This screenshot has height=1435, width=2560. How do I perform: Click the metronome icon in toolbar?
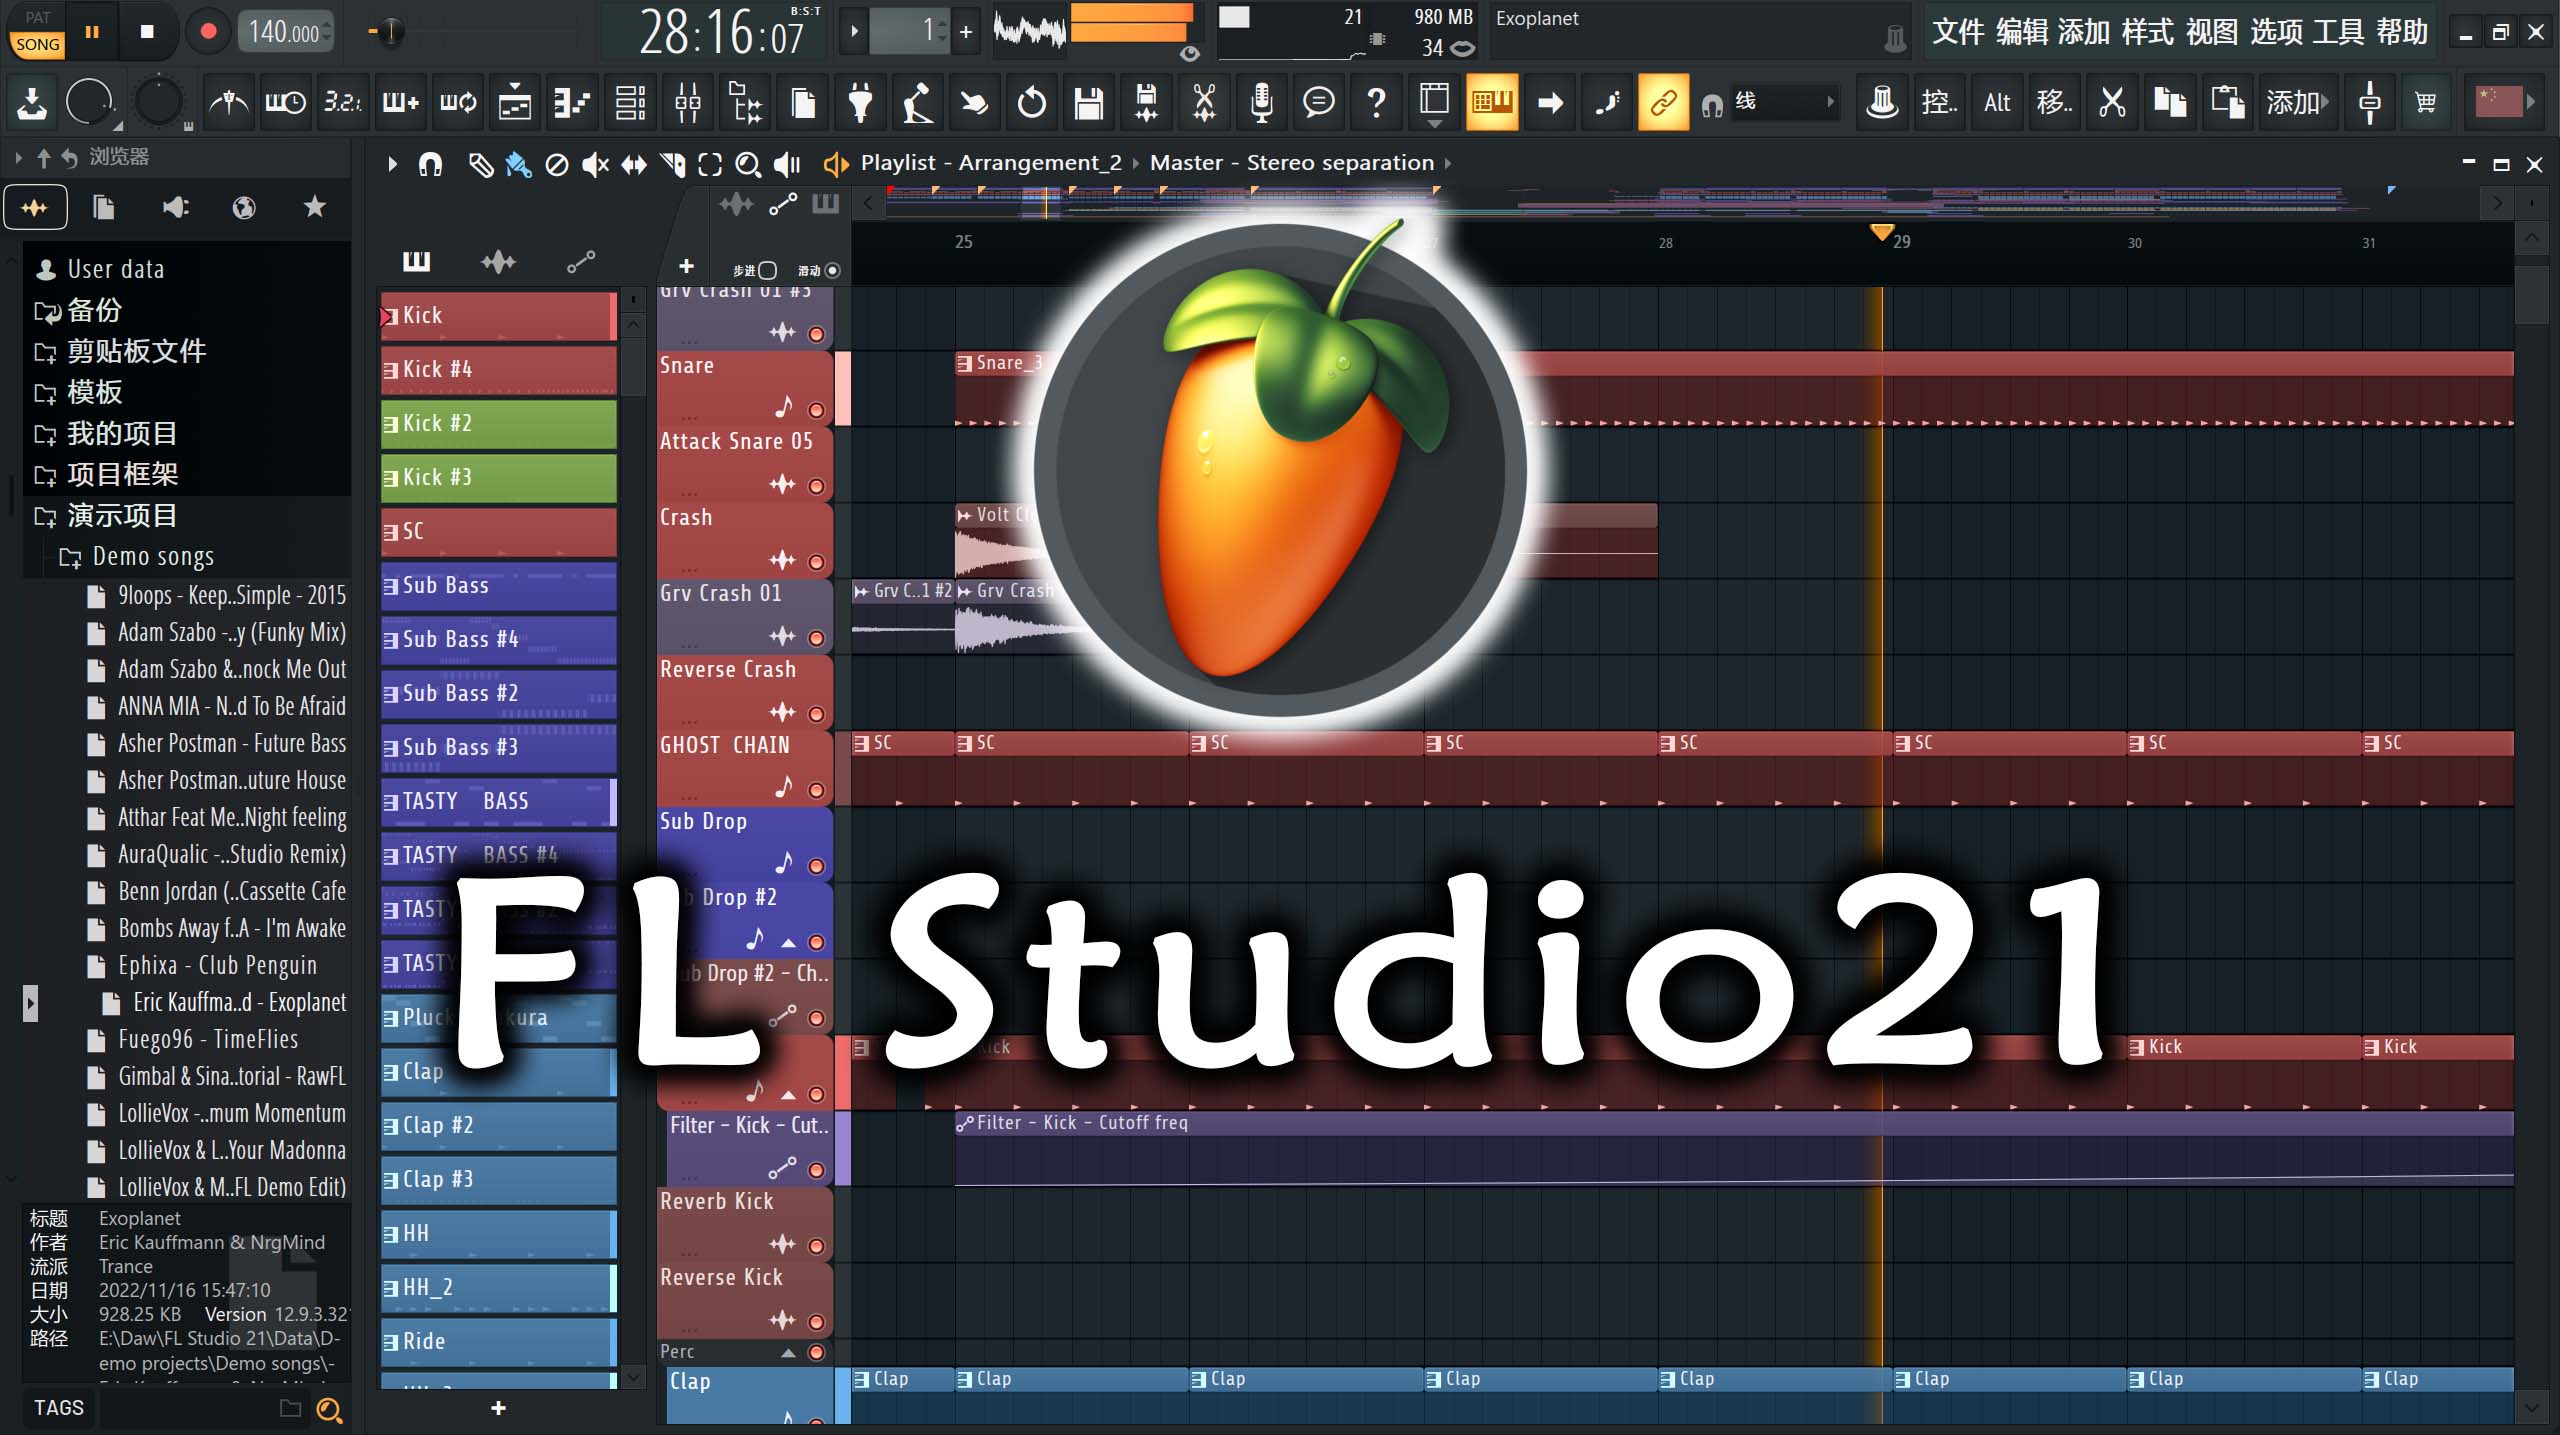[x=229, y=102]
